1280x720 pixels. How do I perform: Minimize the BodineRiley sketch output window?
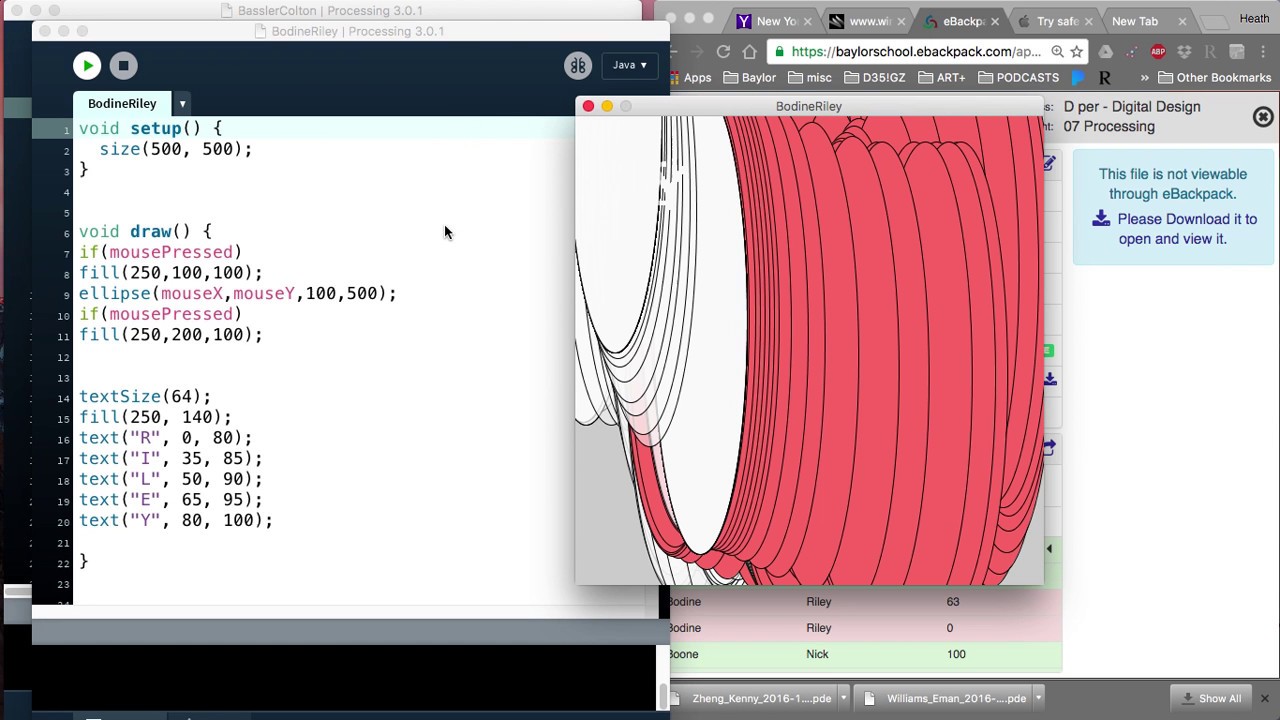pyautogui.click(x=607, y=106)
